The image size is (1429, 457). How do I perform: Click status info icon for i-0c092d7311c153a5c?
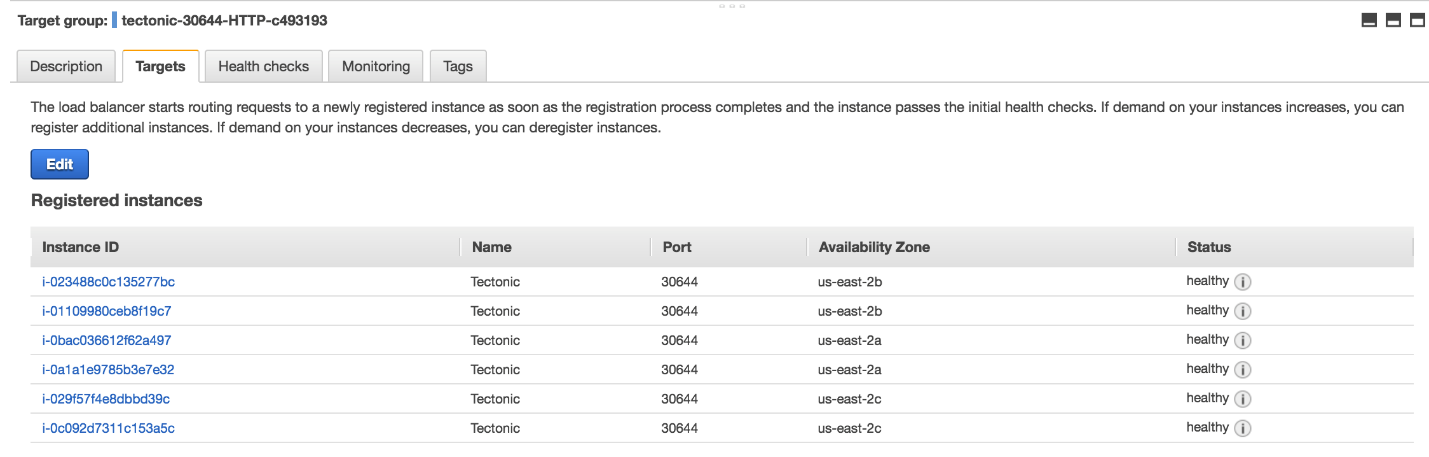pyautogui.click(x=1243, y=428)
